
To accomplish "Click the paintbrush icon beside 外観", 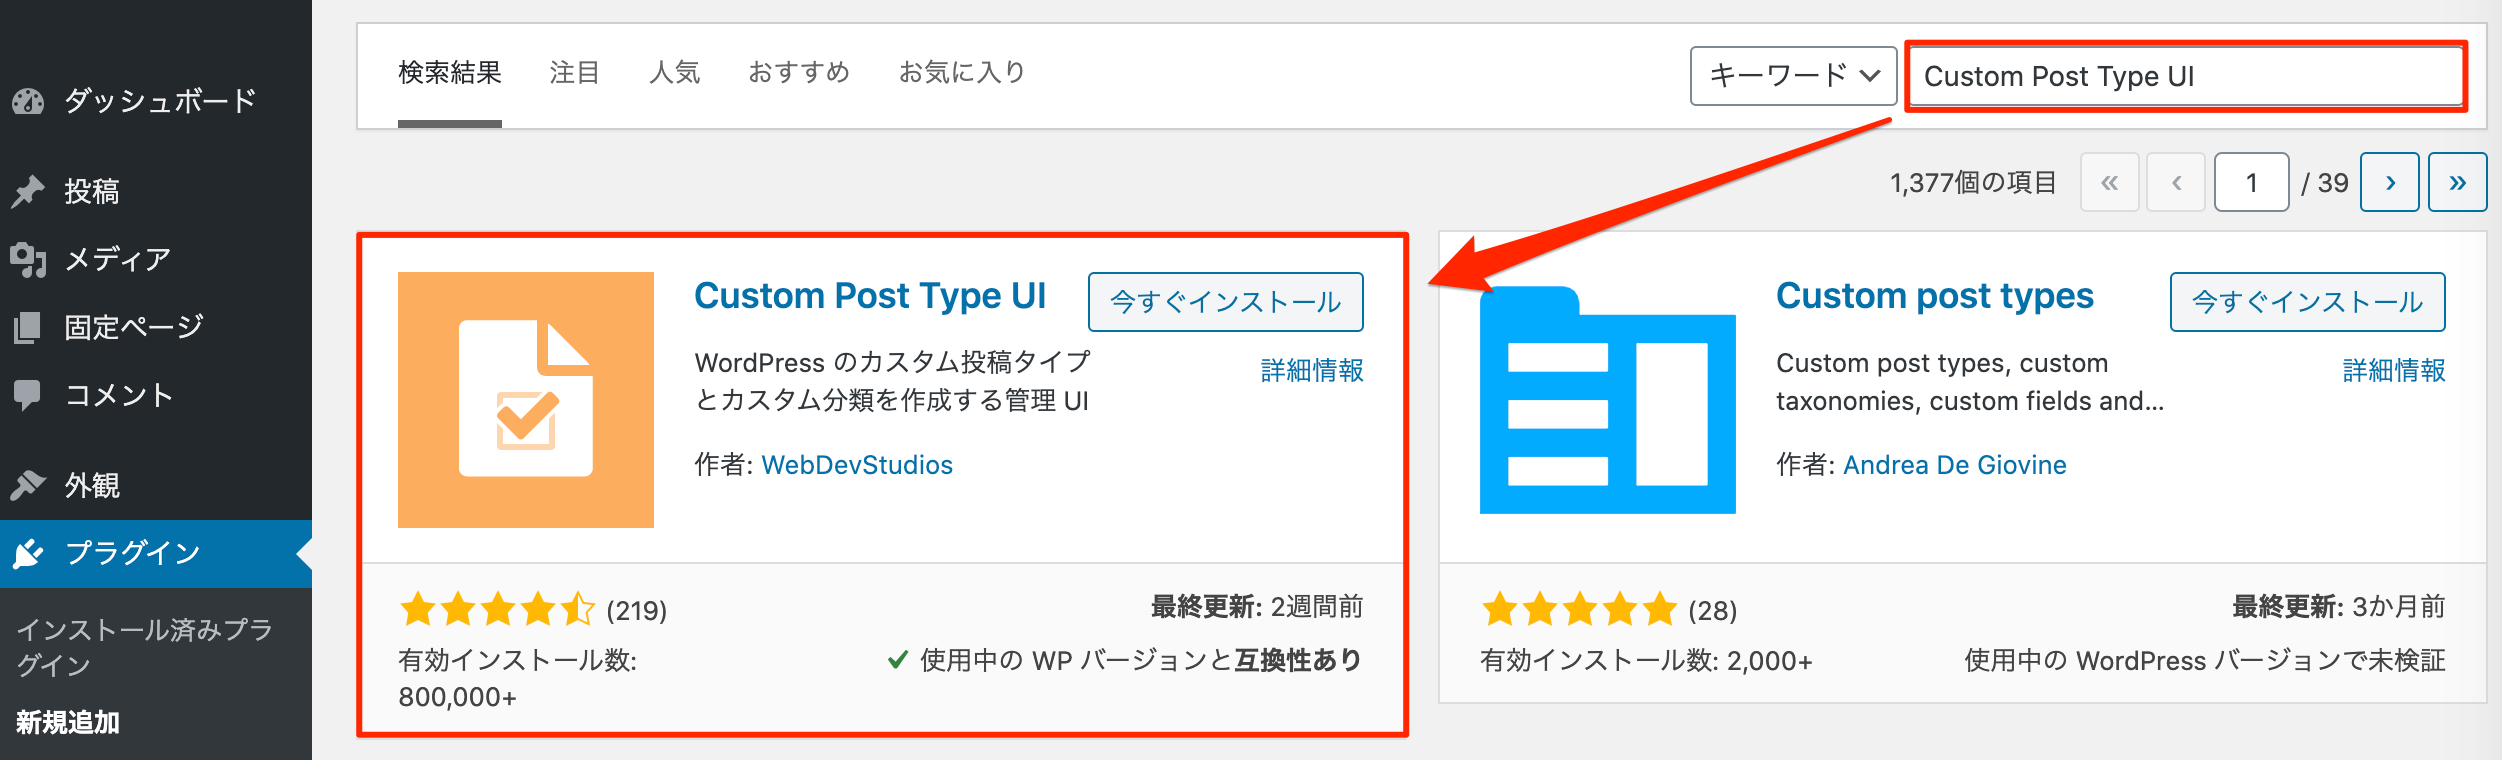I will pyautogui.click(x=28, y=485).
